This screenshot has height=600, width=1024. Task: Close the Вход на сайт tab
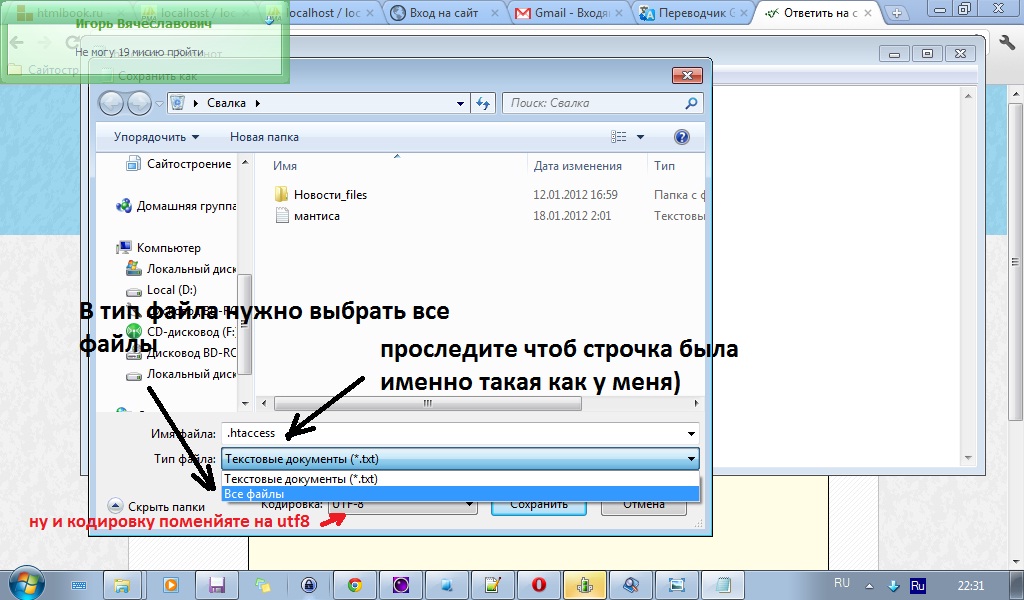click(494, 13)
